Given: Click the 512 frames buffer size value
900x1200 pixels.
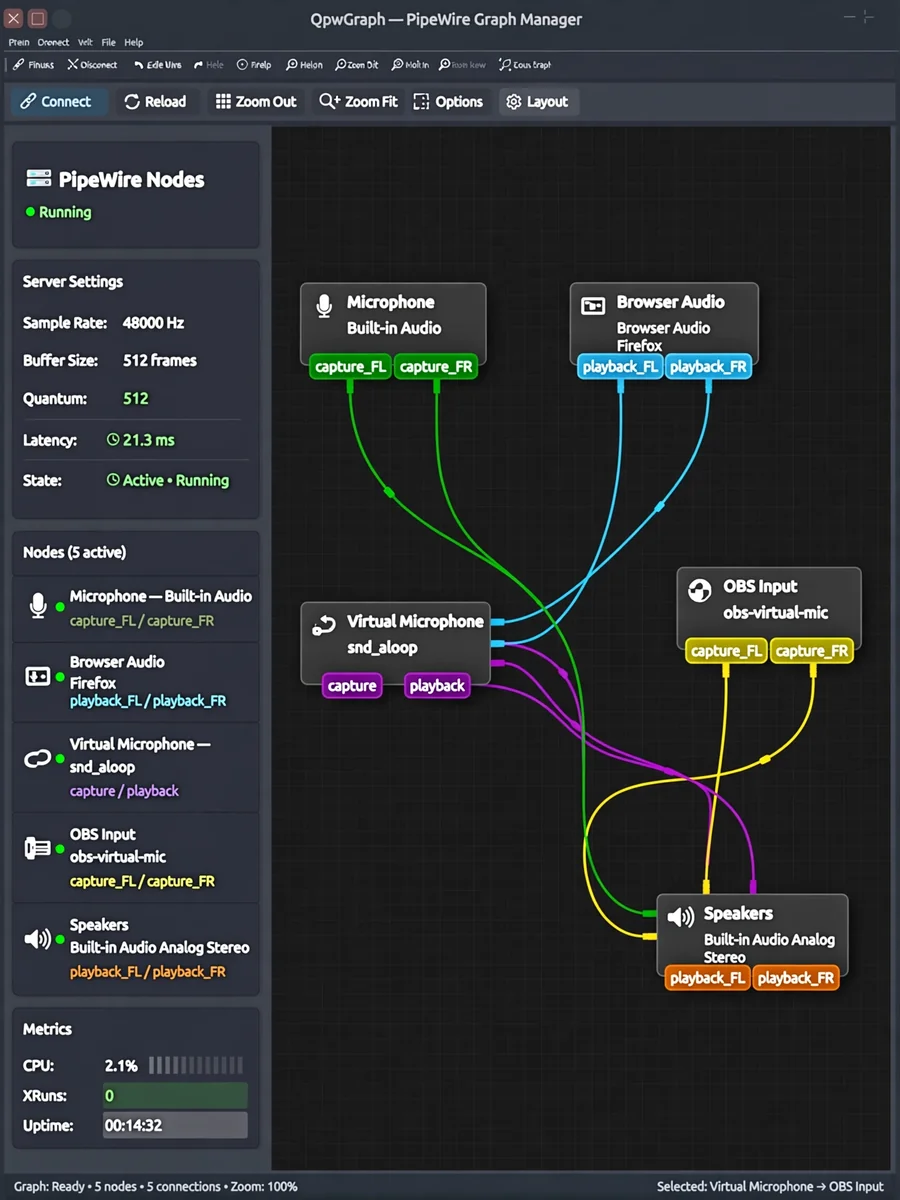Looking at the screenshot, I should click(160, 360).
